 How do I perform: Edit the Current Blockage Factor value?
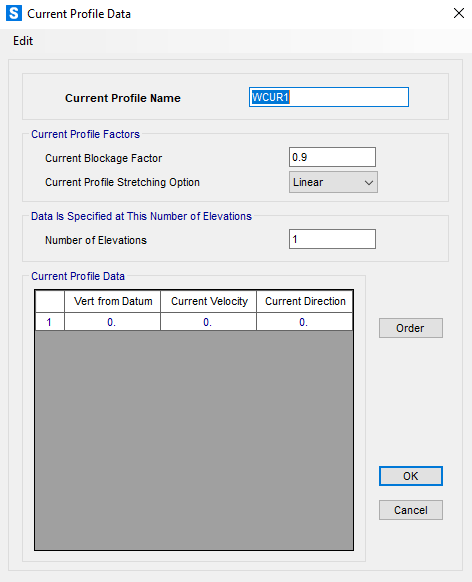pos(332,157)
